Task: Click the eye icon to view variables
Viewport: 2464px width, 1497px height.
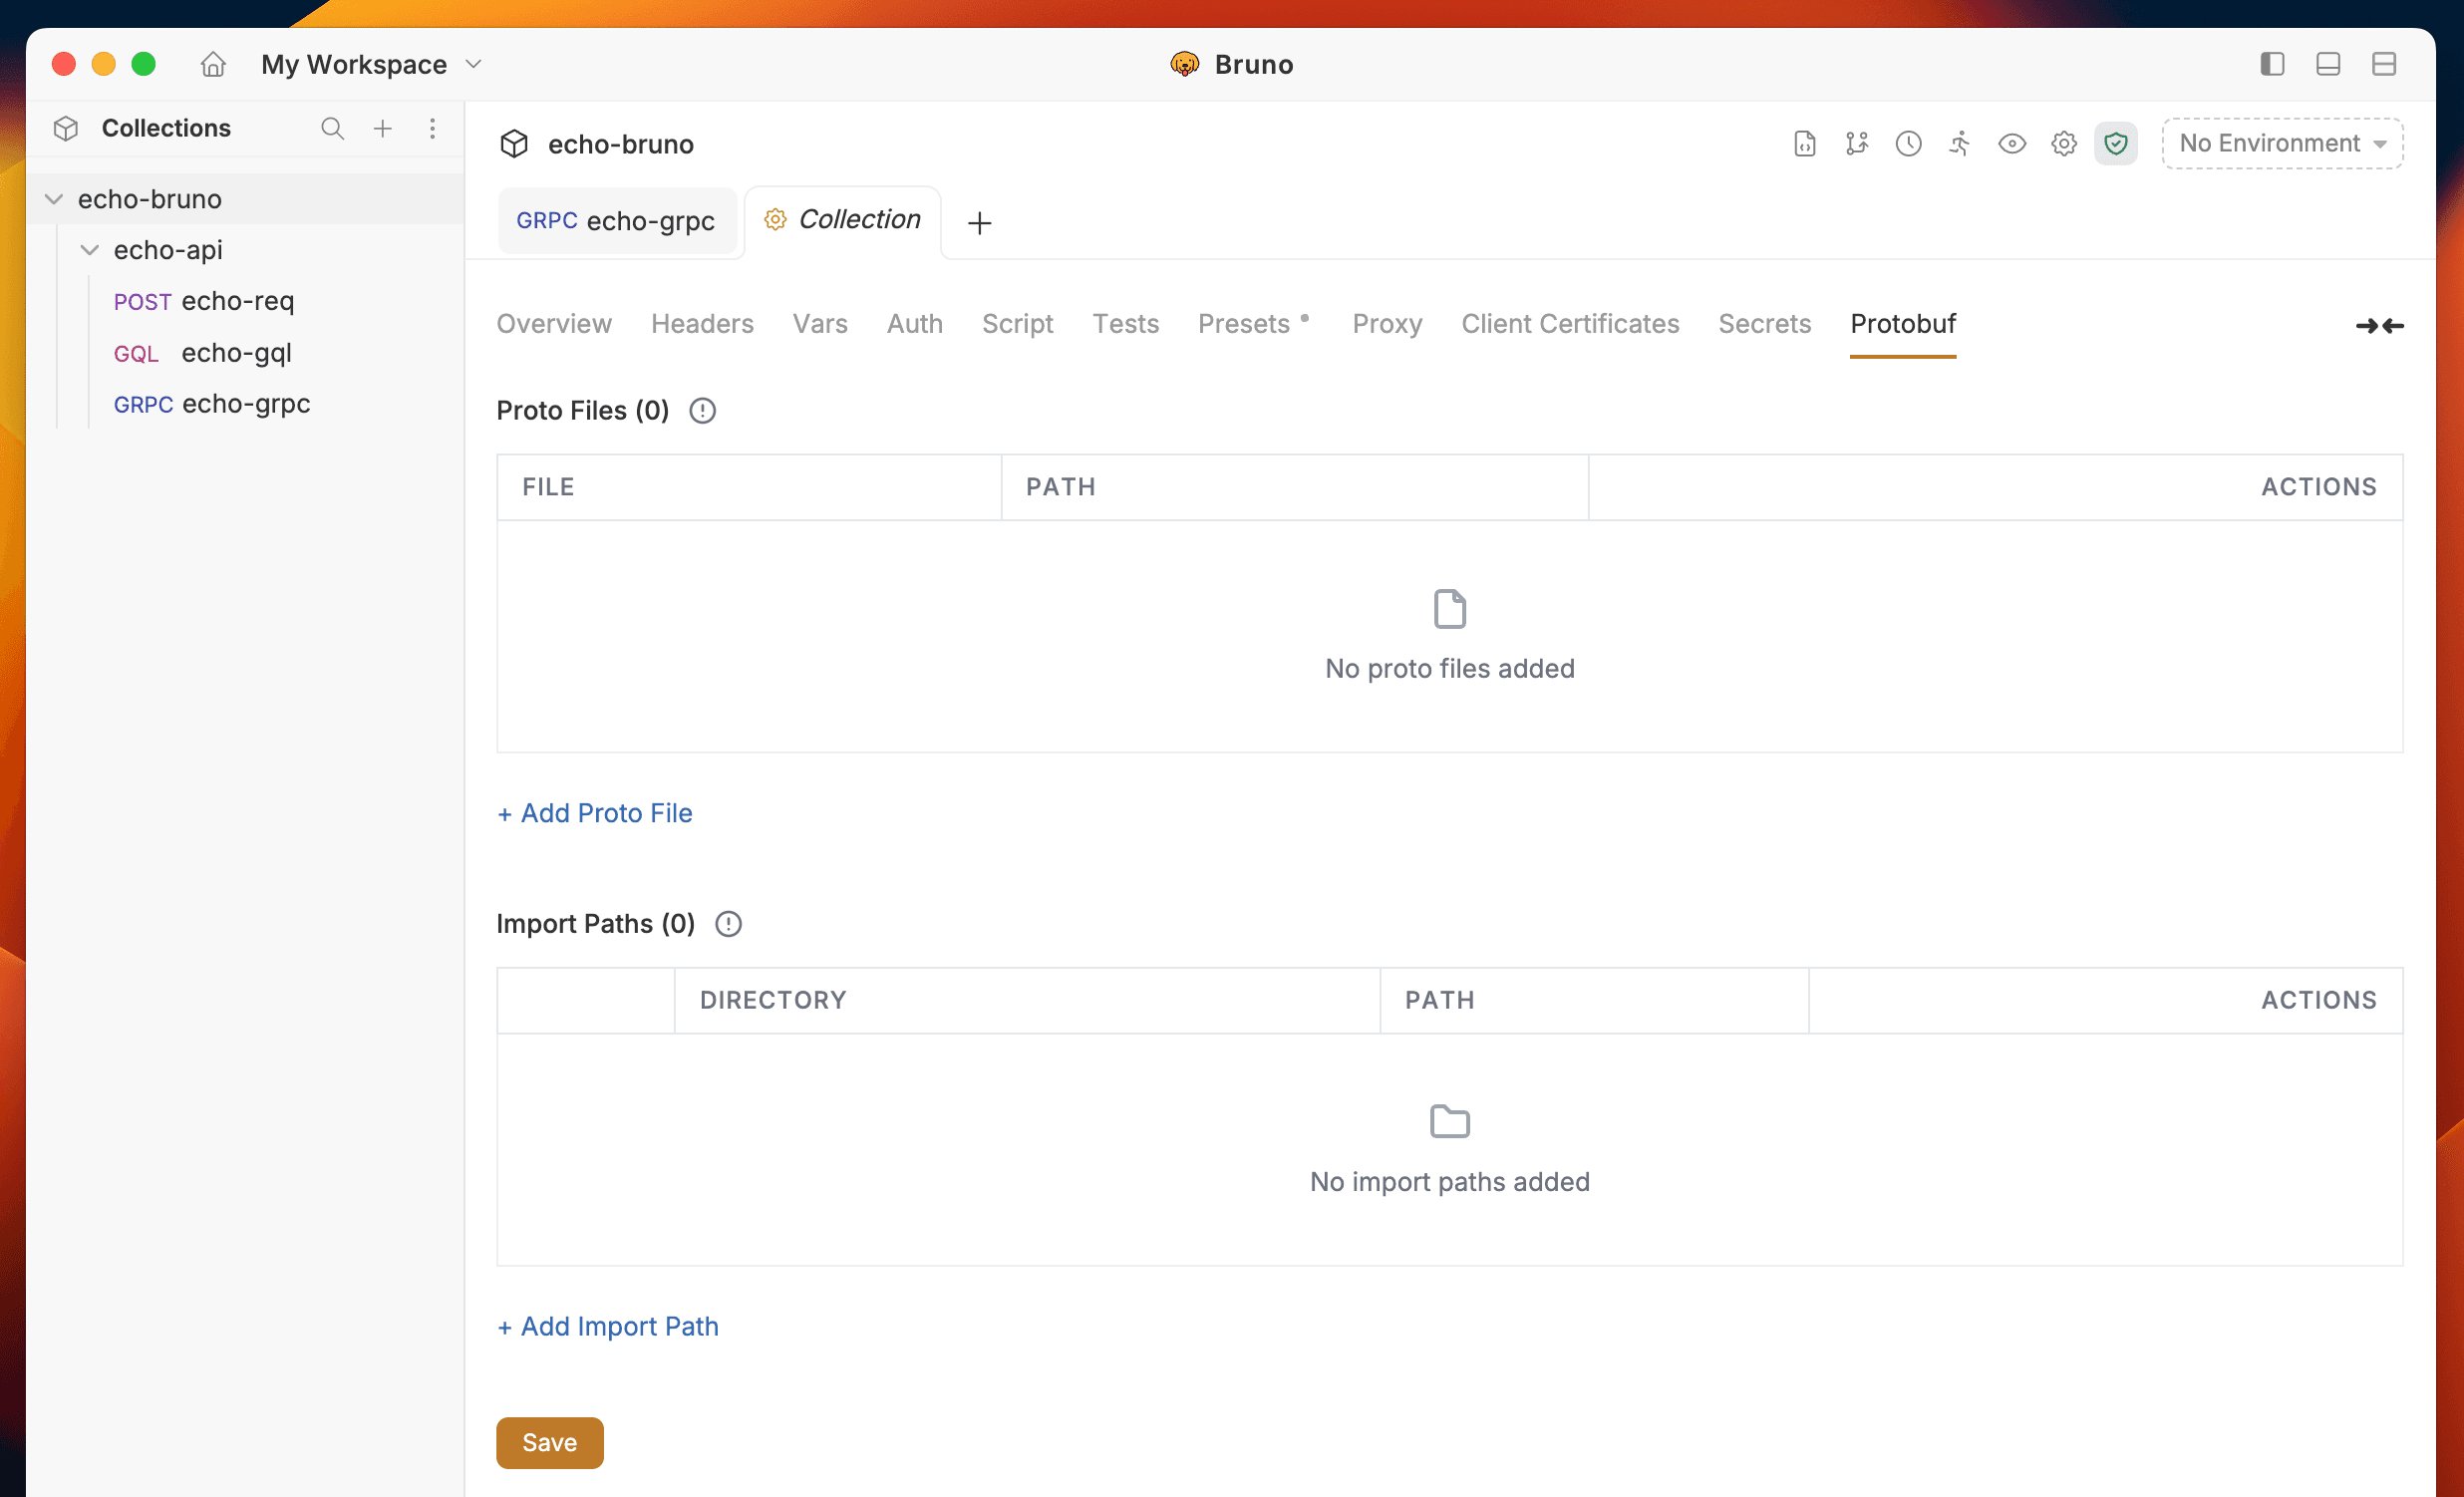Action: [x=2012, y=143]
